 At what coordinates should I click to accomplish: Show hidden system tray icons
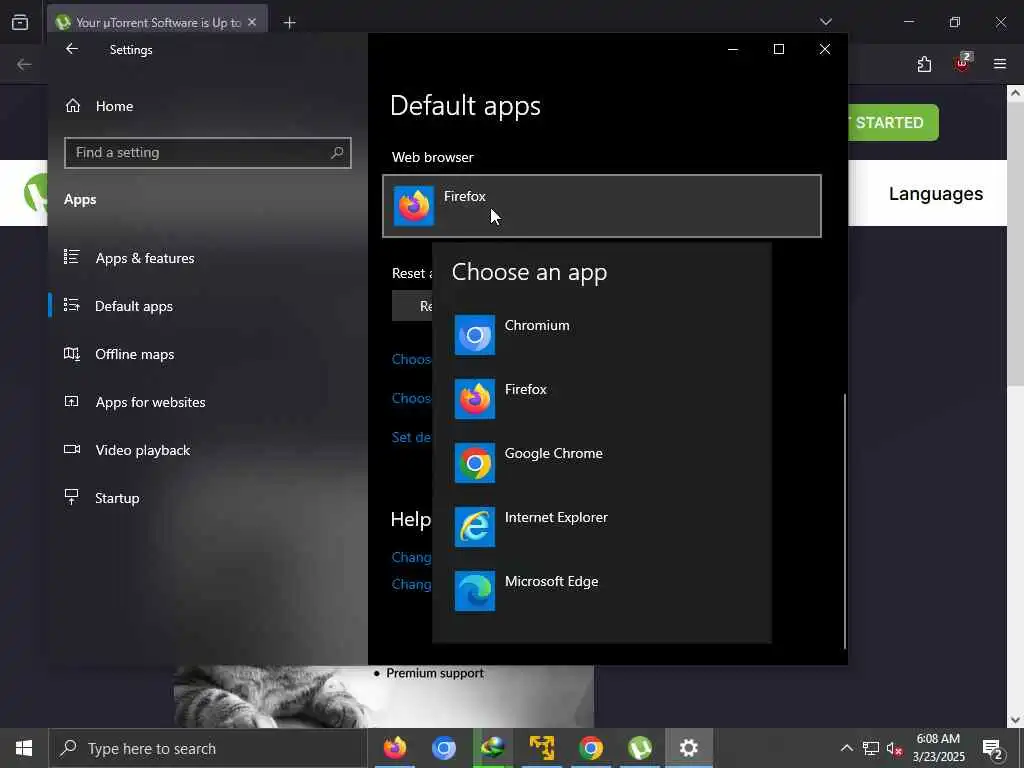(846, 748)
